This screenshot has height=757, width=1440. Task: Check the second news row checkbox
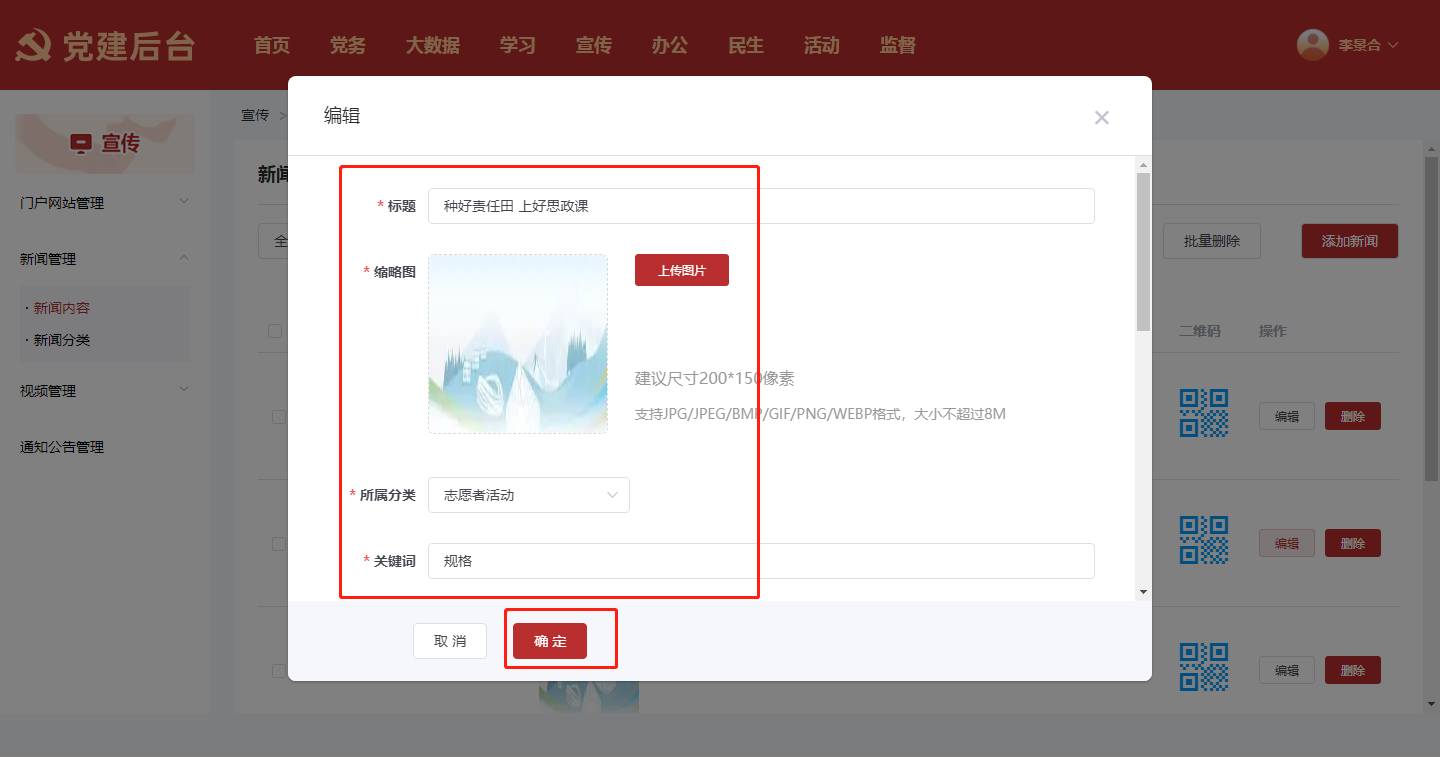pos(278,544)
